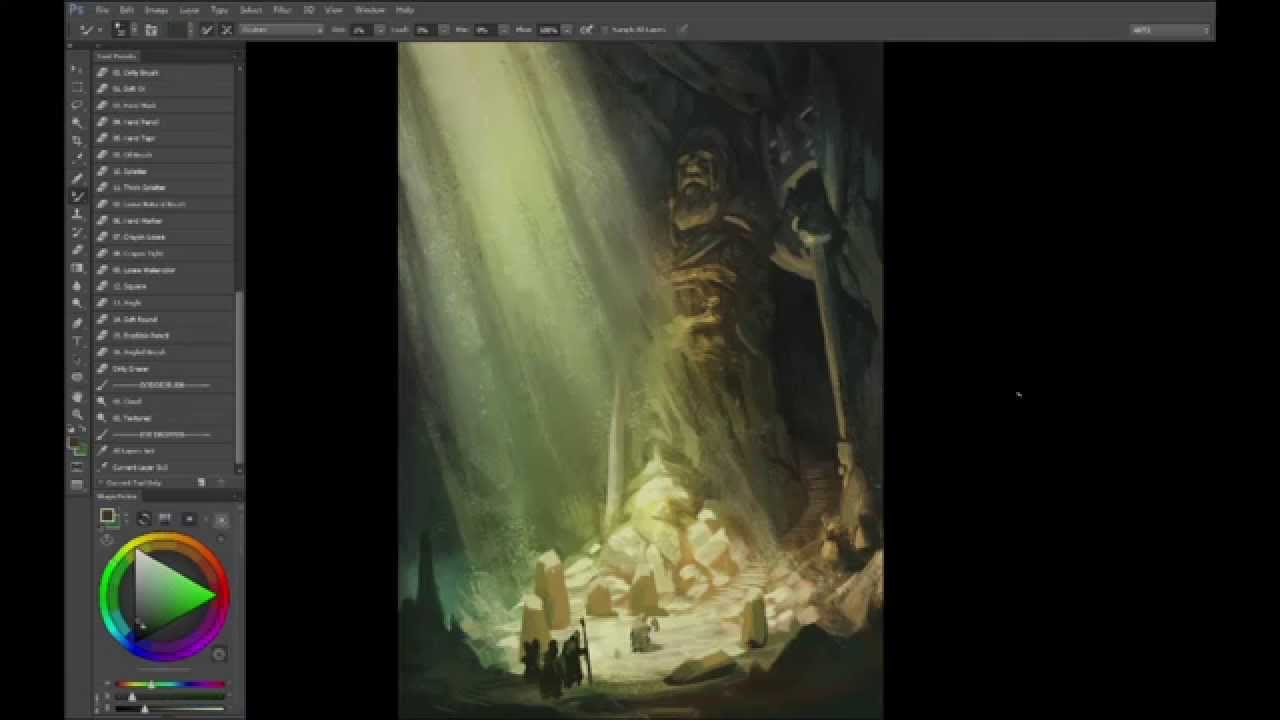This screenshot has width=1280, height=720.
Task: Select the Gradient tool
Action: click(77, 268)
